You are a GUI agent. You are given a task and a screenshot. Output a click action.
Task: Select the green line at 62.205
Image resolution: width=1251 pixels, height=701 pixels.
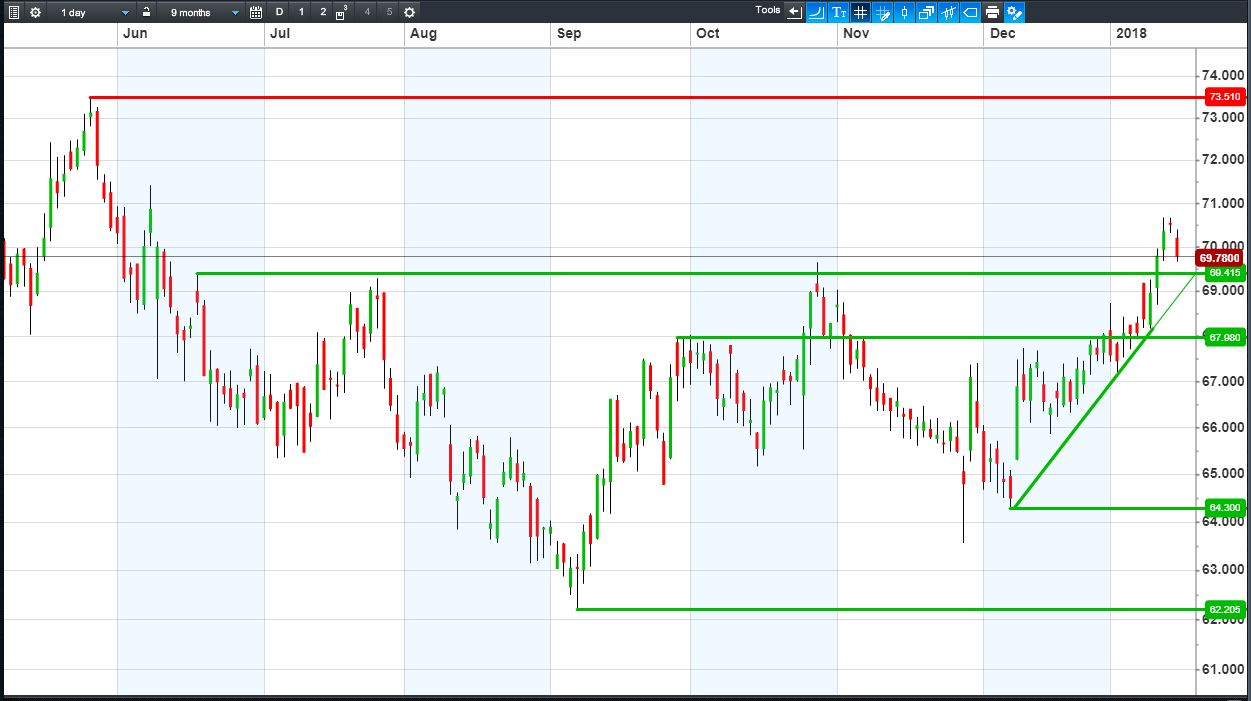890,609
